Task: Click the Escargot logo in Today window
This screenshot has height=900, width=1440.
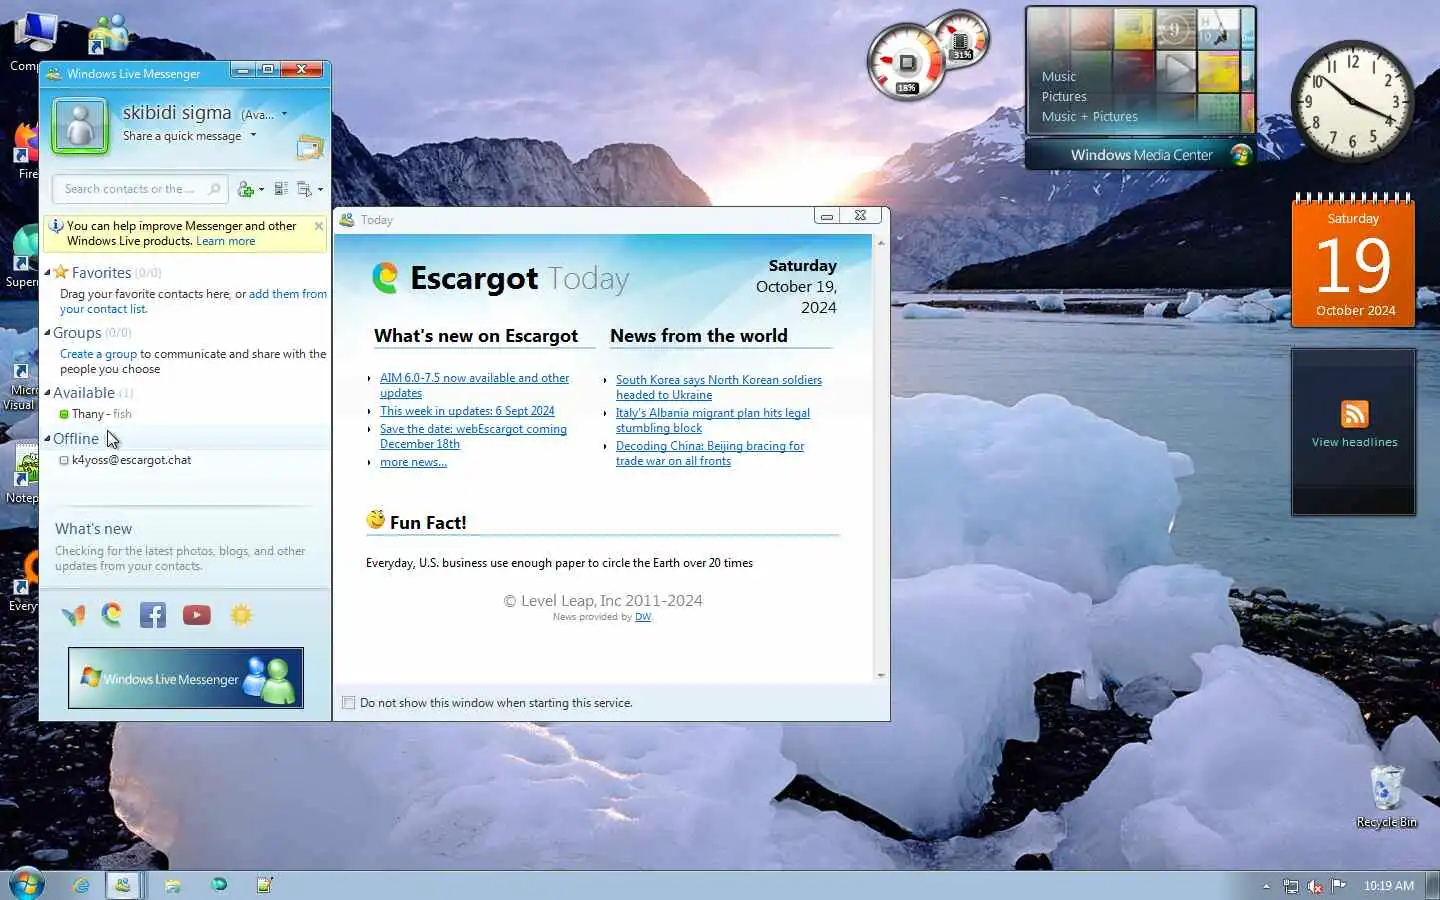Action: click(385, 278)
